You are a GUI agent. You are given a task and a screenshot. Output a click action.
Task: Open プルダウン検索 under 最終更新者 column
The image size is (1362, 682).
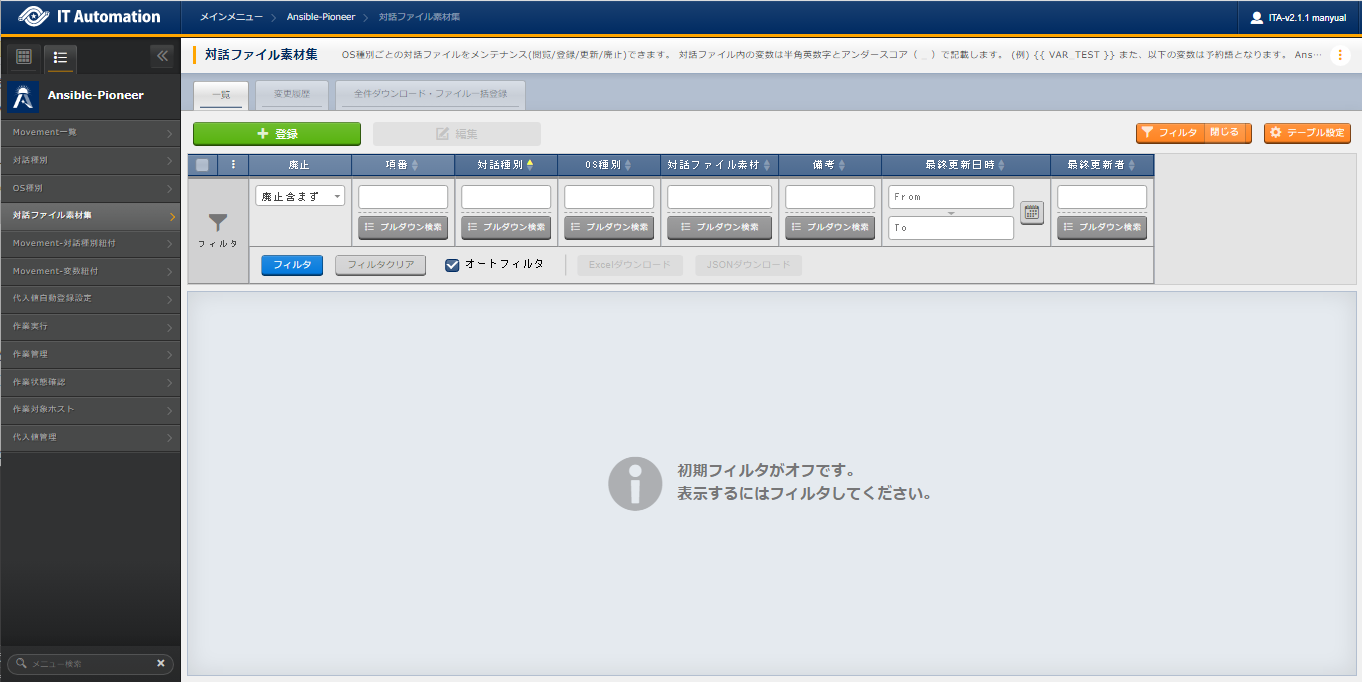point(1102,227)
